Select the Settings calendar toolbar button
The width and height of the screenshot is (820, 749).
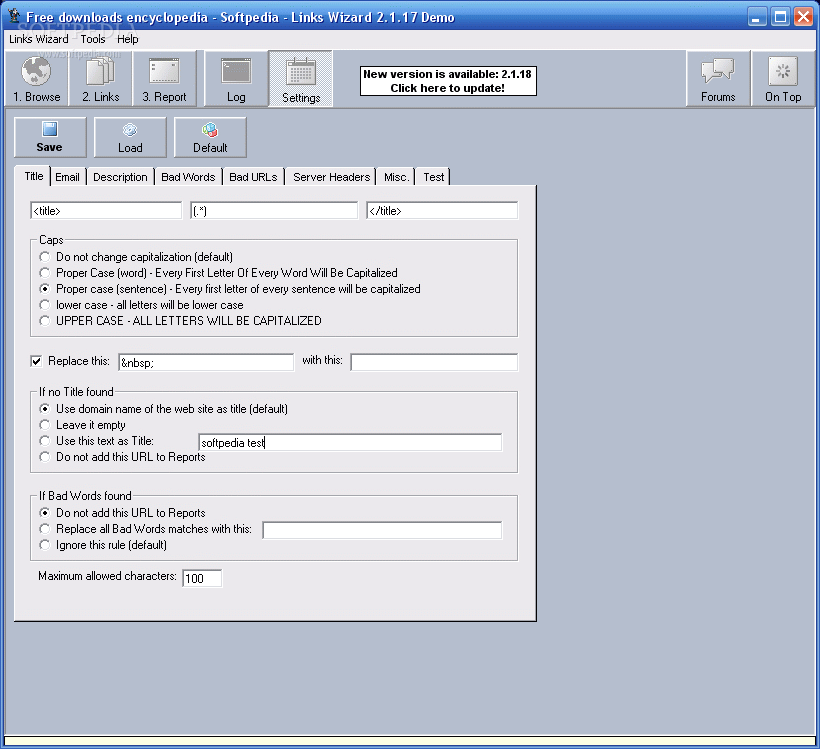[x=301, y=79]
